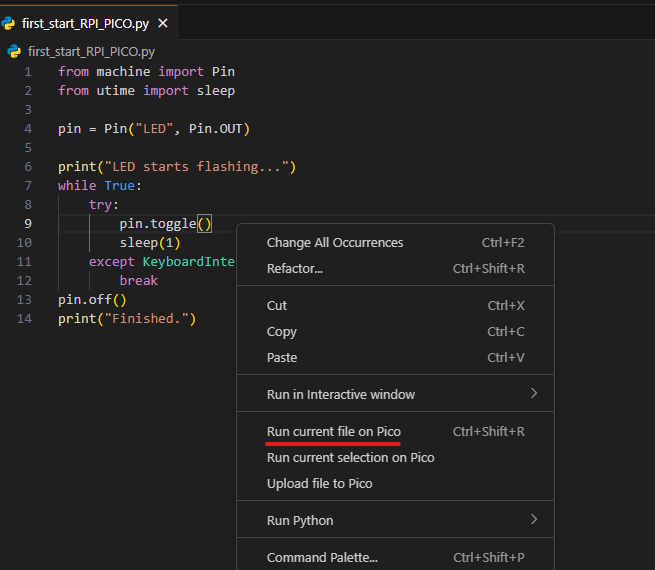Image resolution: width=655 pixels, height=570 pixels.
Task: Open Command Palette... from context menu
Action: click(x=395, y=557)
